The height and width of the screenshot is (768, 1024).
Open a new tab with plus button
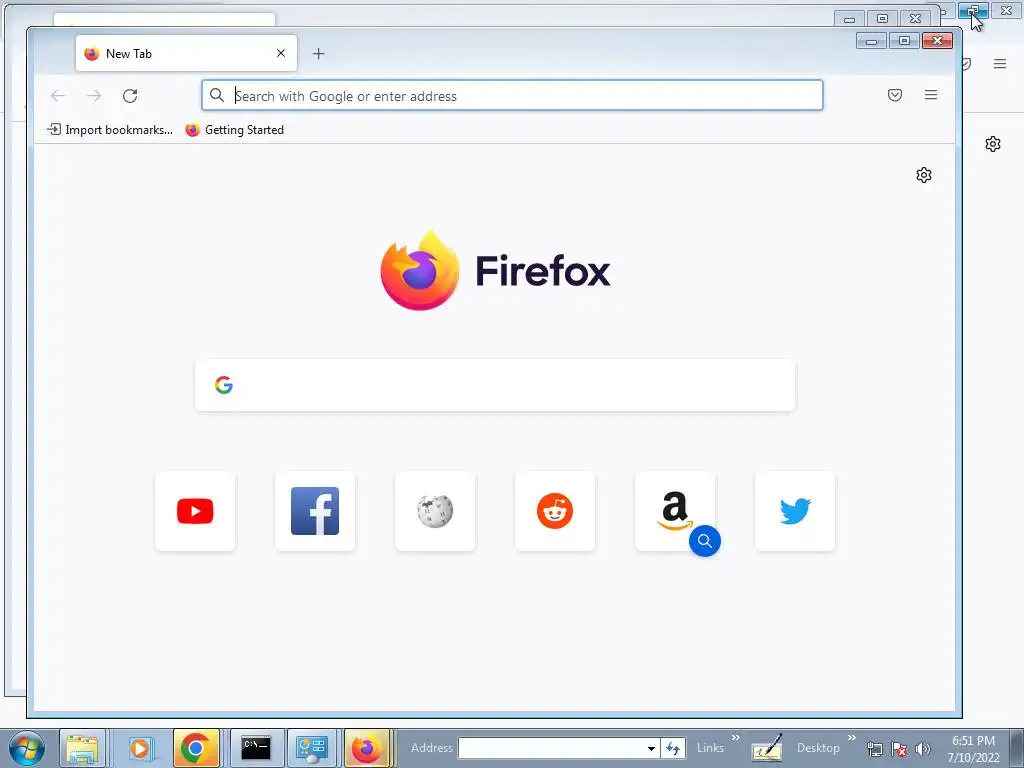point(319,54)
